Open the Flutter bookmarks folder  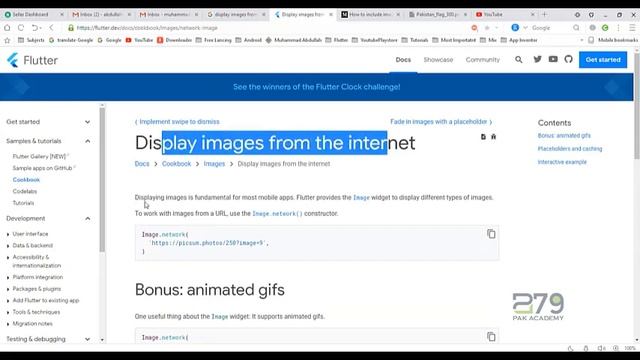click(x=337, y=40)
